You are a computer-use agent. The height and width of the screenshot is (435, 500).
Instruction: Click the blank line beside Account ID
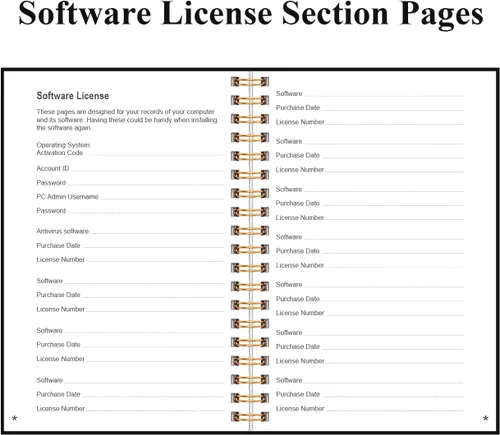pos(147,171)
